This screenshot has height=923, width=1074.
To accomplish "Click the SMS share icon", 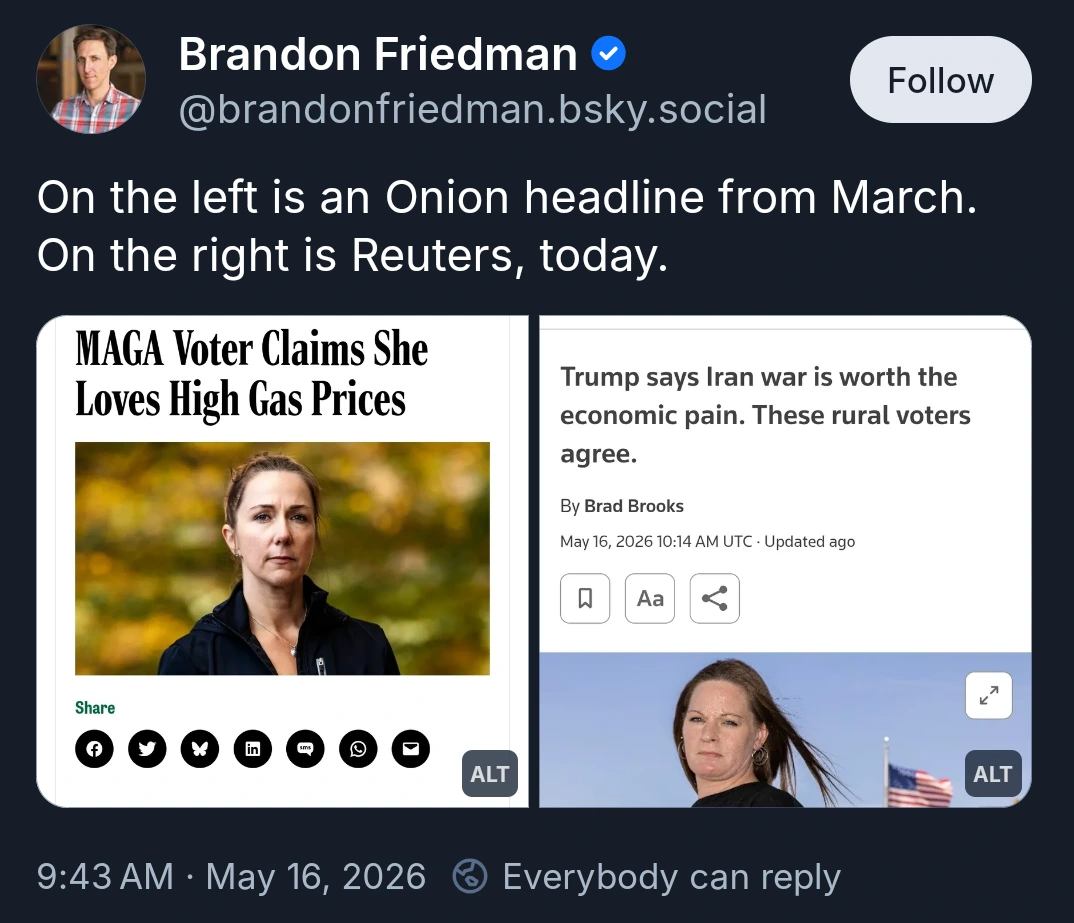I will coord(305,748).
